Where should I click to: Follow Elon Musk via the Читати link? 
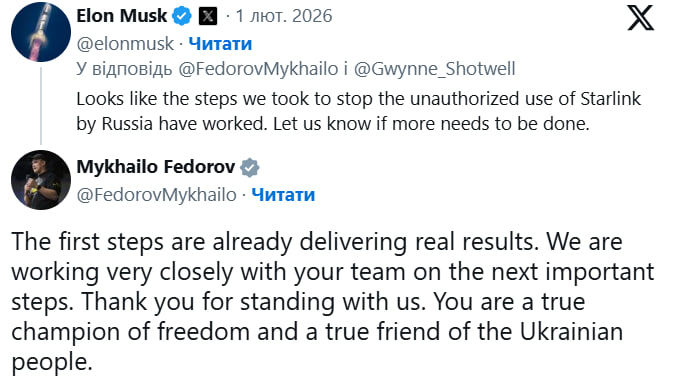click(220, 44)
